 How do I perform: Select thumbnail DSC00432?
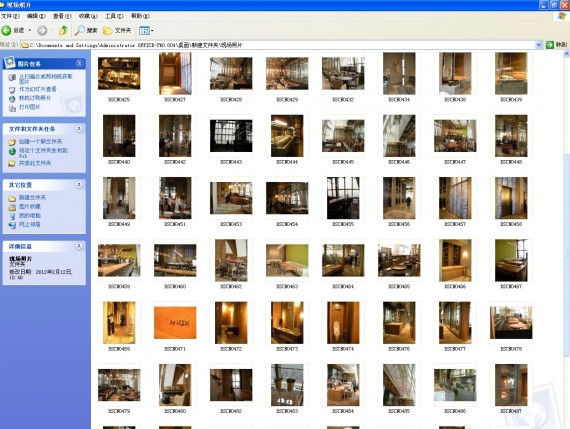(343, 73)
